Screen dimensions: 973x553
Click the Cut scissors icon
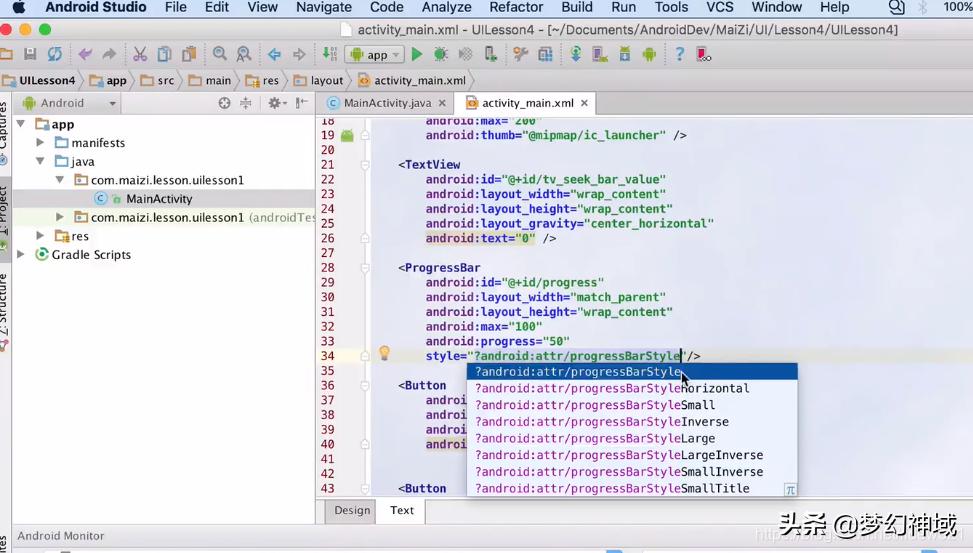(x=140, y=54)
